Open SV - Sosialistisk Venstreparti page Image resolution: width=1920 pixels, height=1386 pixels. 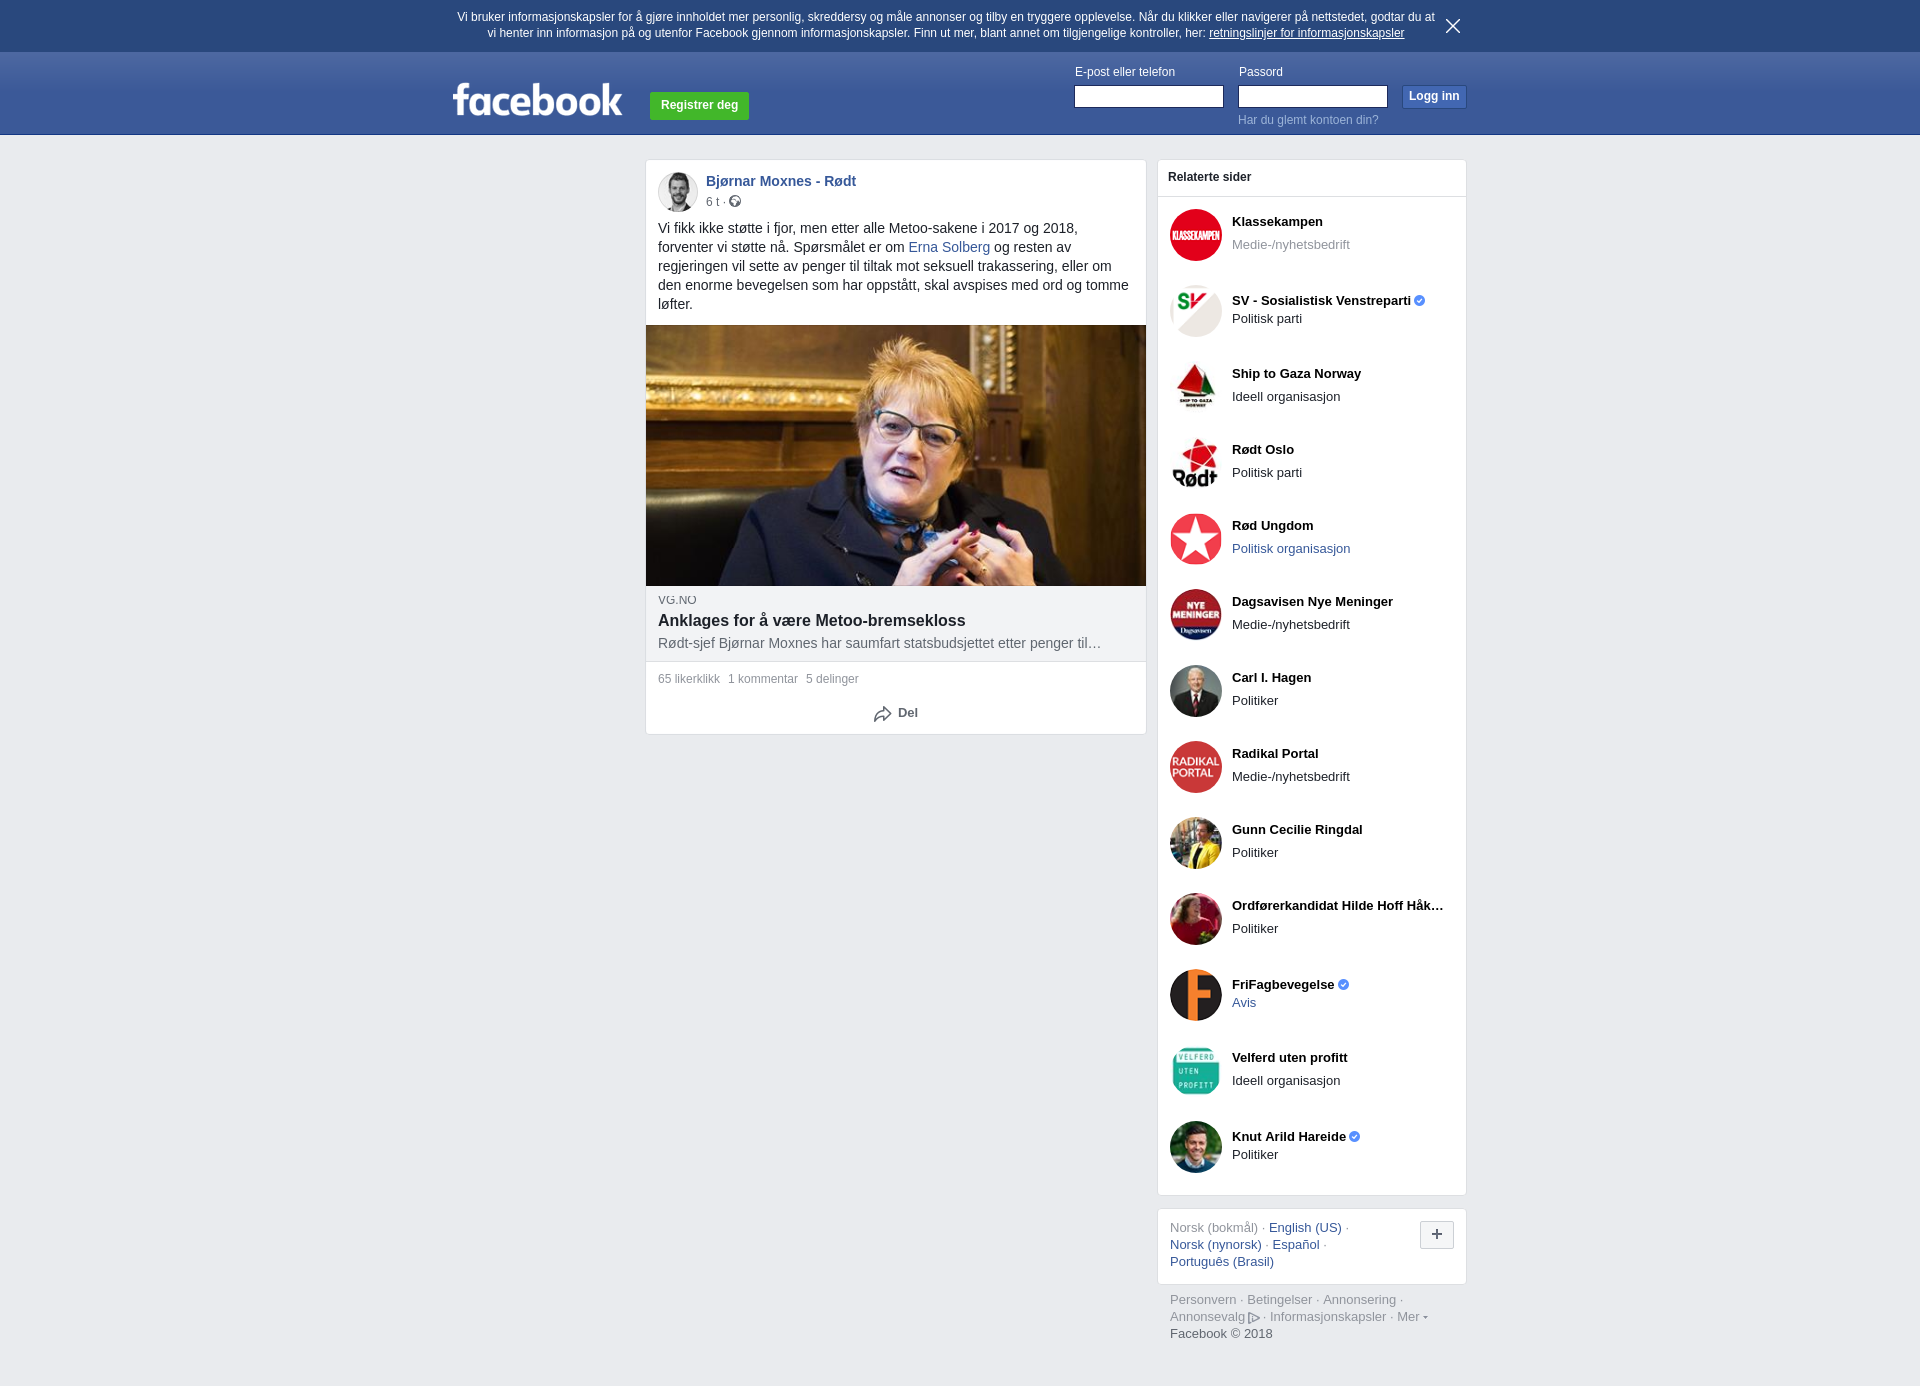(x=1321, y=301)
